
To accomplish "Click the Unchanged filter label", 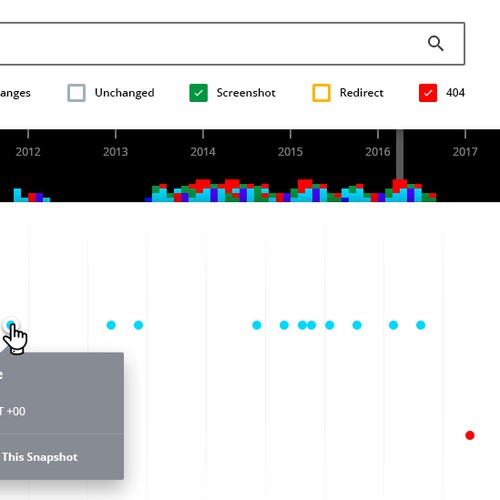I will coord(124,93).
